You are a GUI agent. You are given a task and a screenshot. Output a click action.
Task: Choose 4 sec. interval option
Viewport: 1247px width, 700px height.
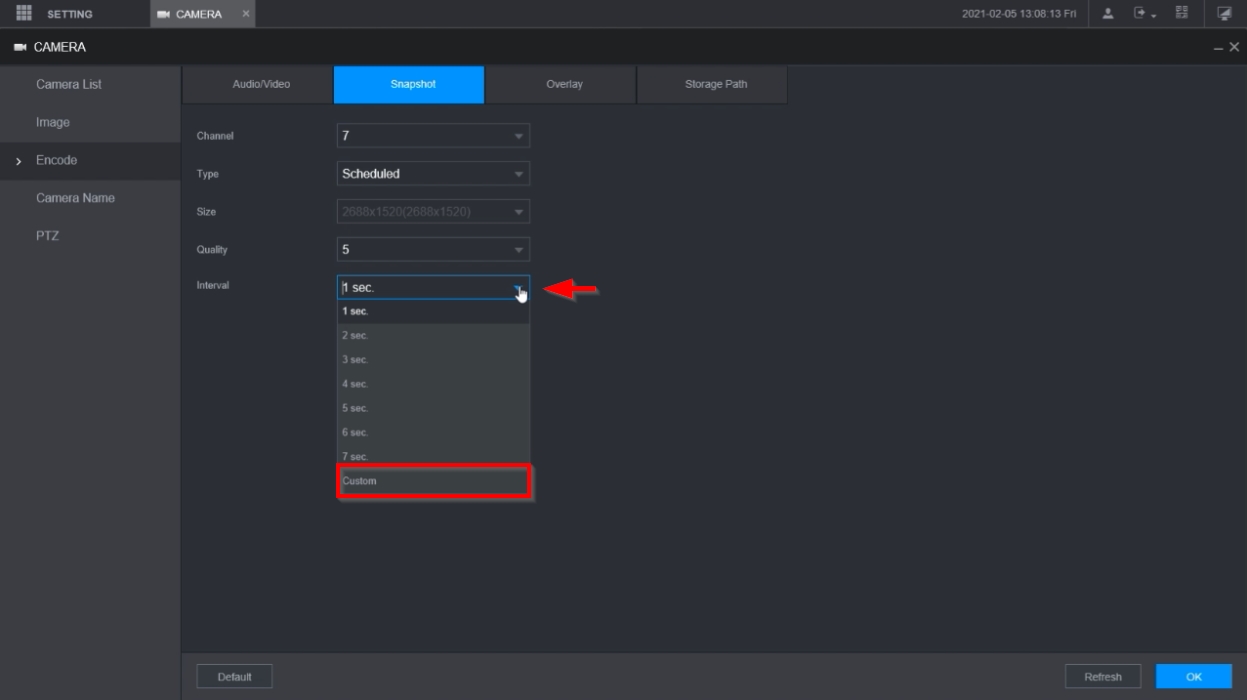click(x=433, y=384)
